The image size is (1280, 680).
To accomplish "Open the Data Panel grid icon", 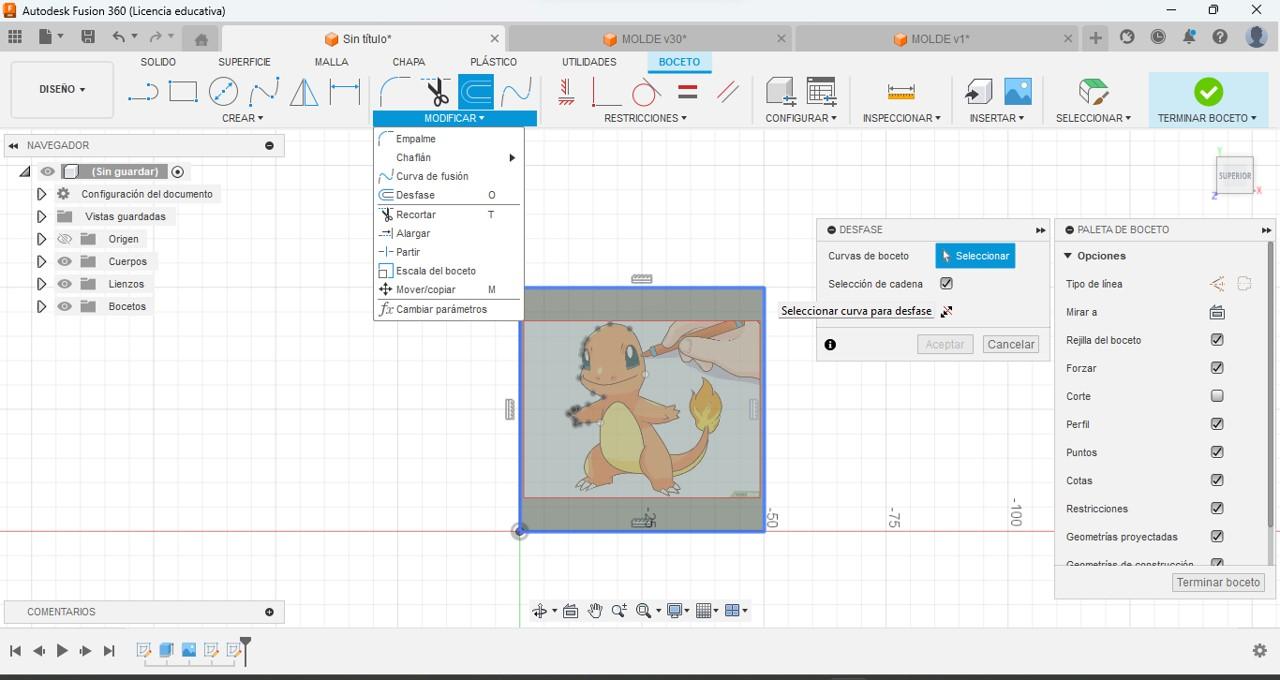I will click(15, 37).
